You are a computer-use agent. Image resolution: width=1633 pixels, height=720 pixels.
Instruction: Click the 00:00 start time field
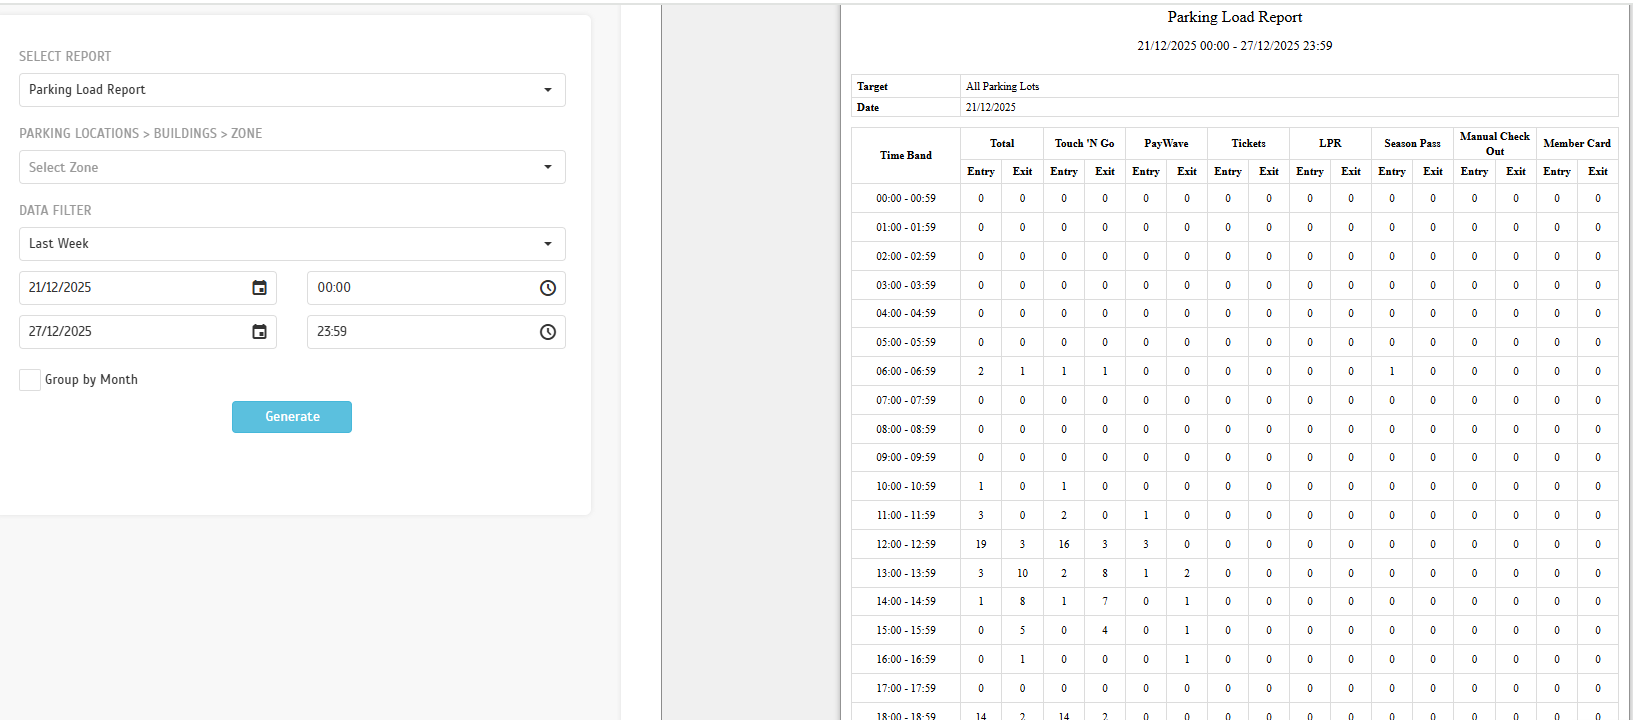coord(420,288)
